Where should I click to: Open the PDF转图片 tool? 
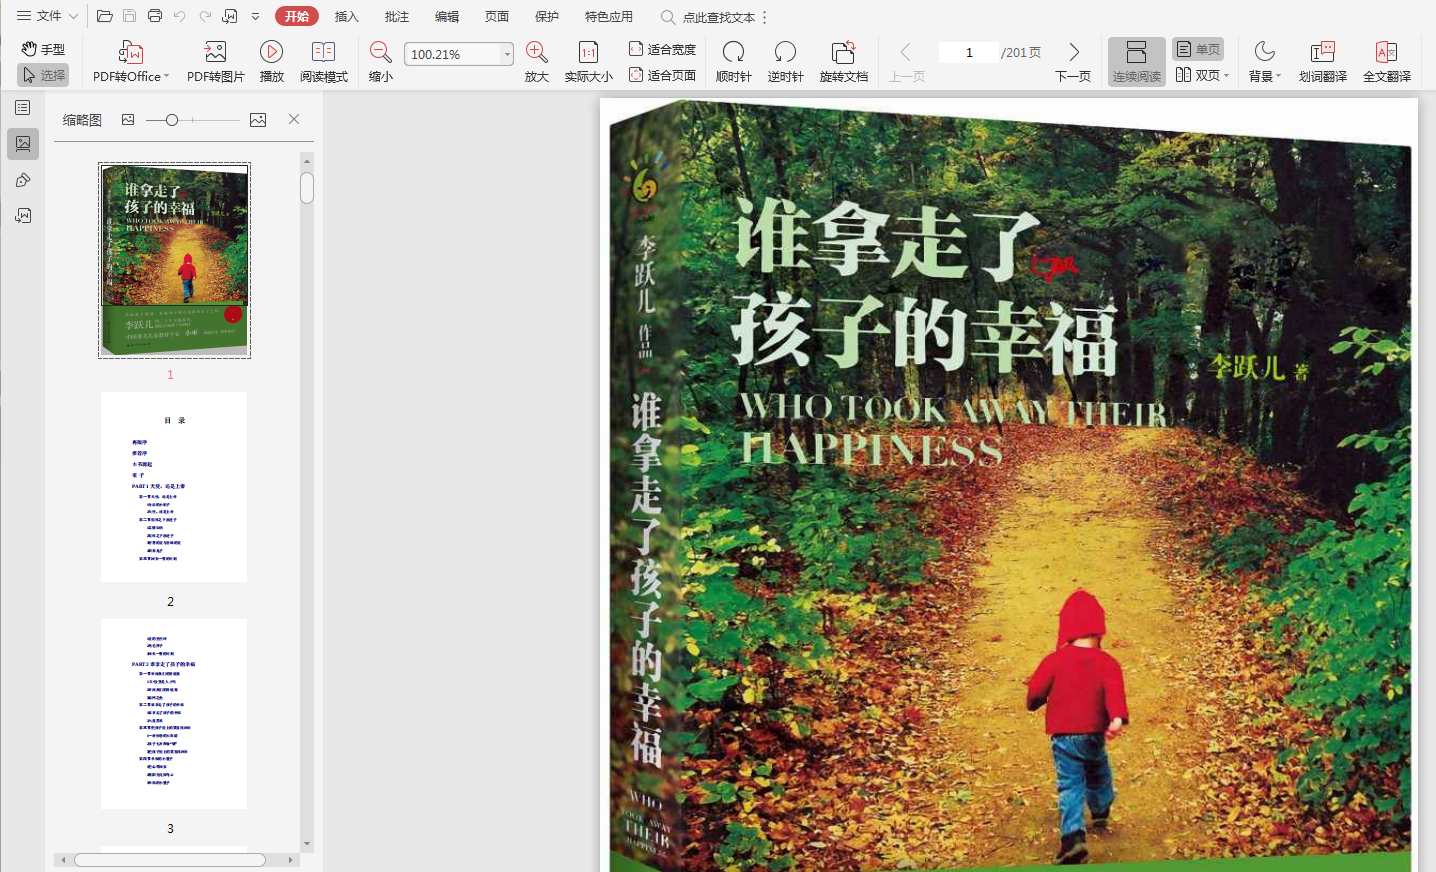tap(215, 53)
